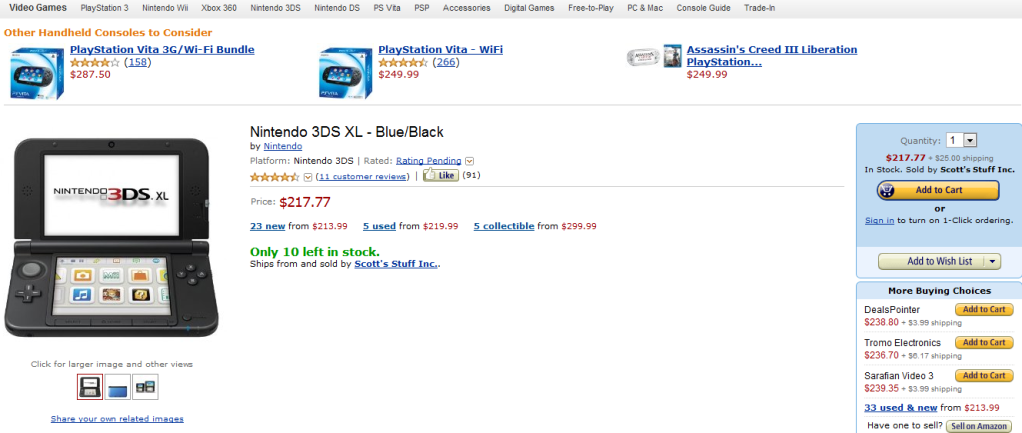
Task: Open the third product image thumbnail
Action: pyautogui.click(x=145, y=386)
